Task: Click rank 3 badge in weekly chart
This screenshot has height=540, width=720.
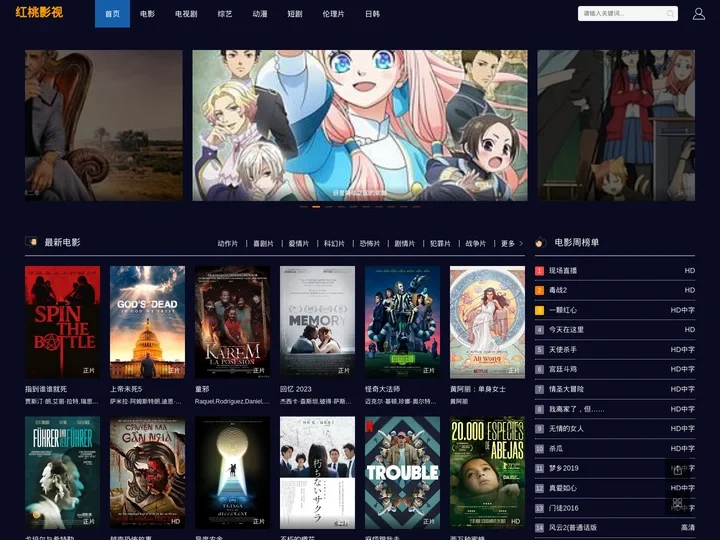Action: click(x=540, y=310)
